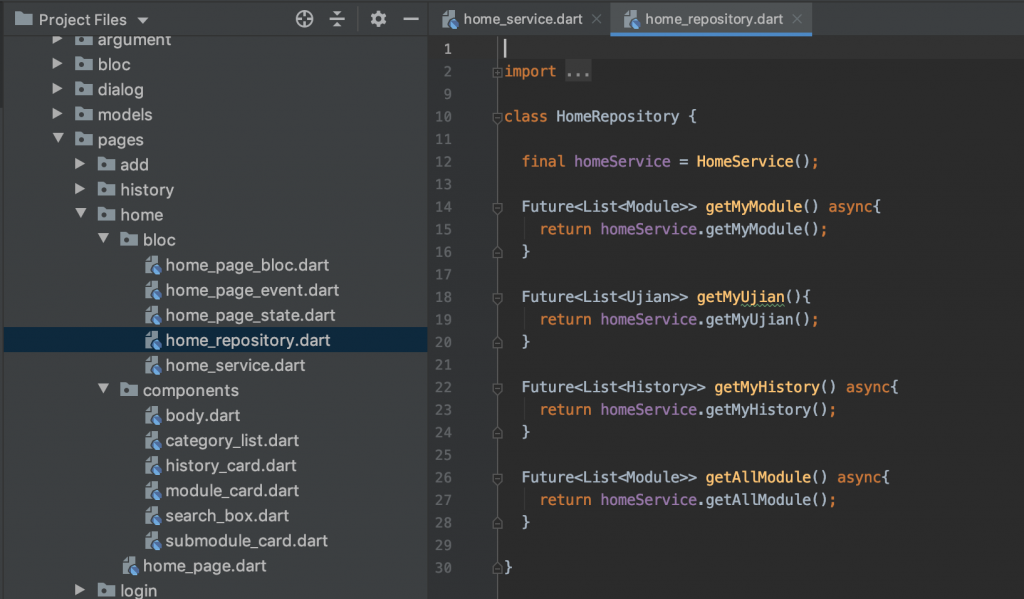
Task: Expand the login folder
Action: coord(80,590)
